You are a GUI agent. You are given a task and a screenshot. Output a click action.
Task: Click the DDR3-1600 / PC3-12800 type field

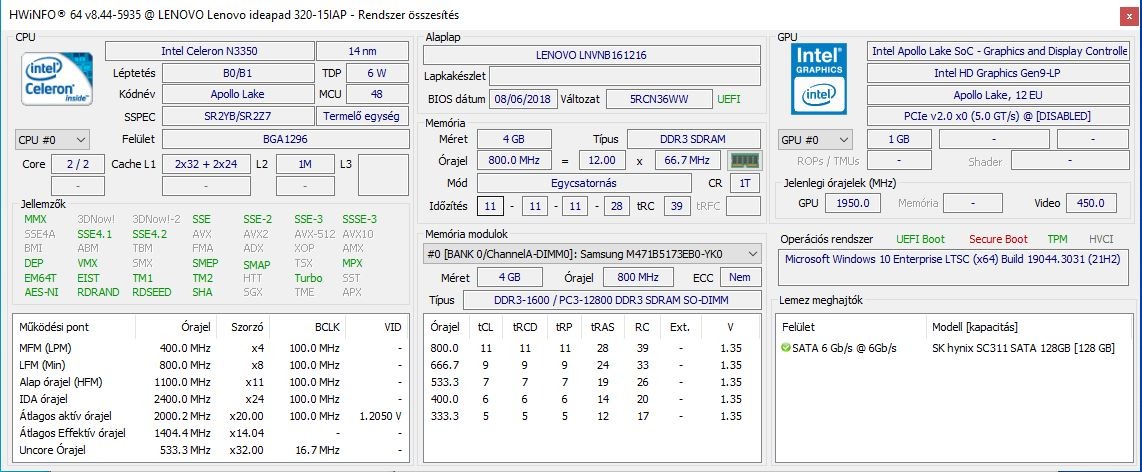coord(612,300)
